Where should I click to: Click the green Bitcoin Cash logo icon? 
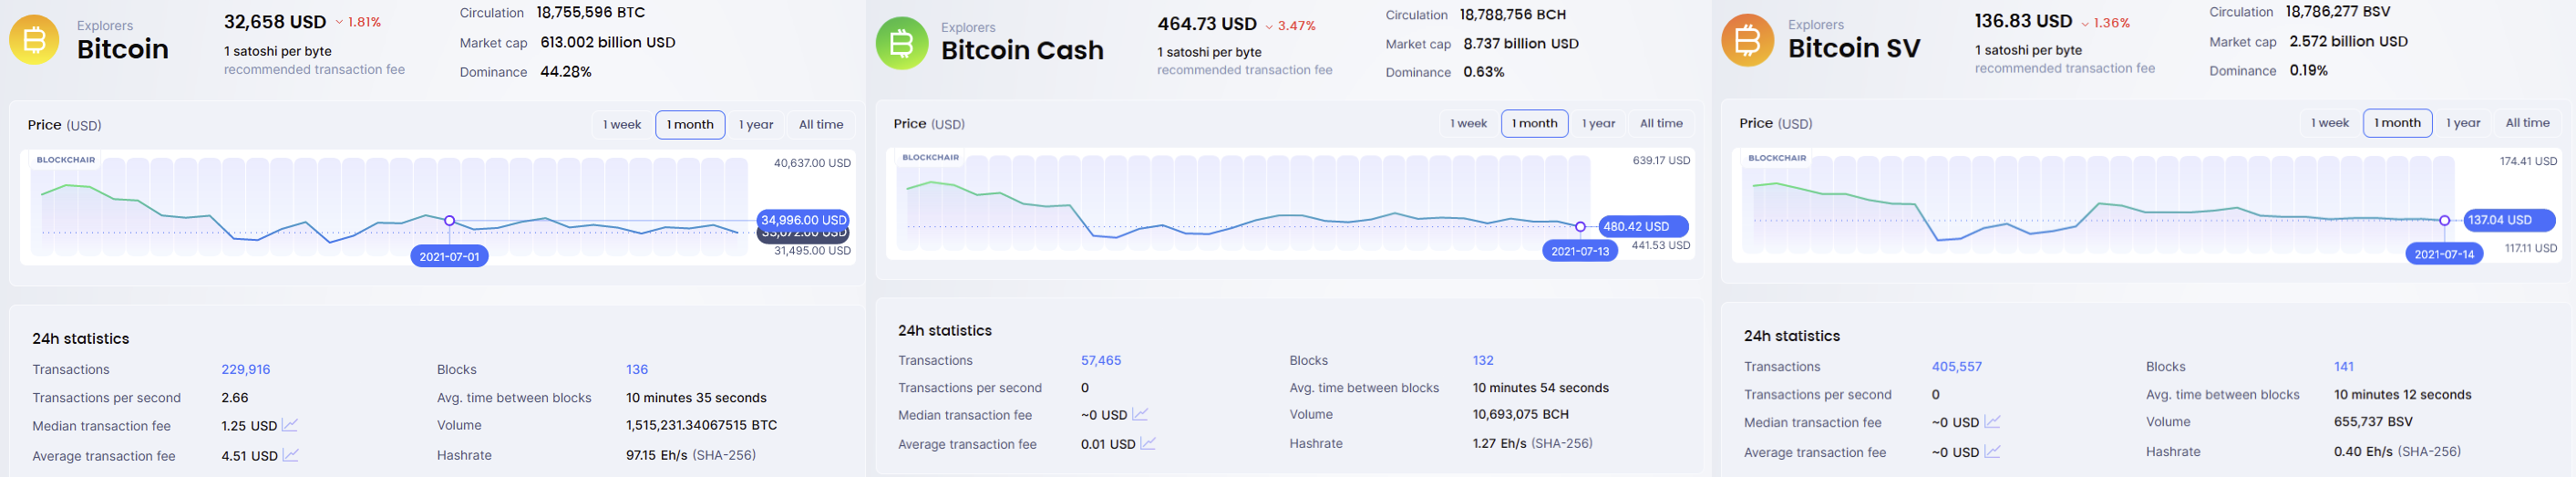coord(902,43)
